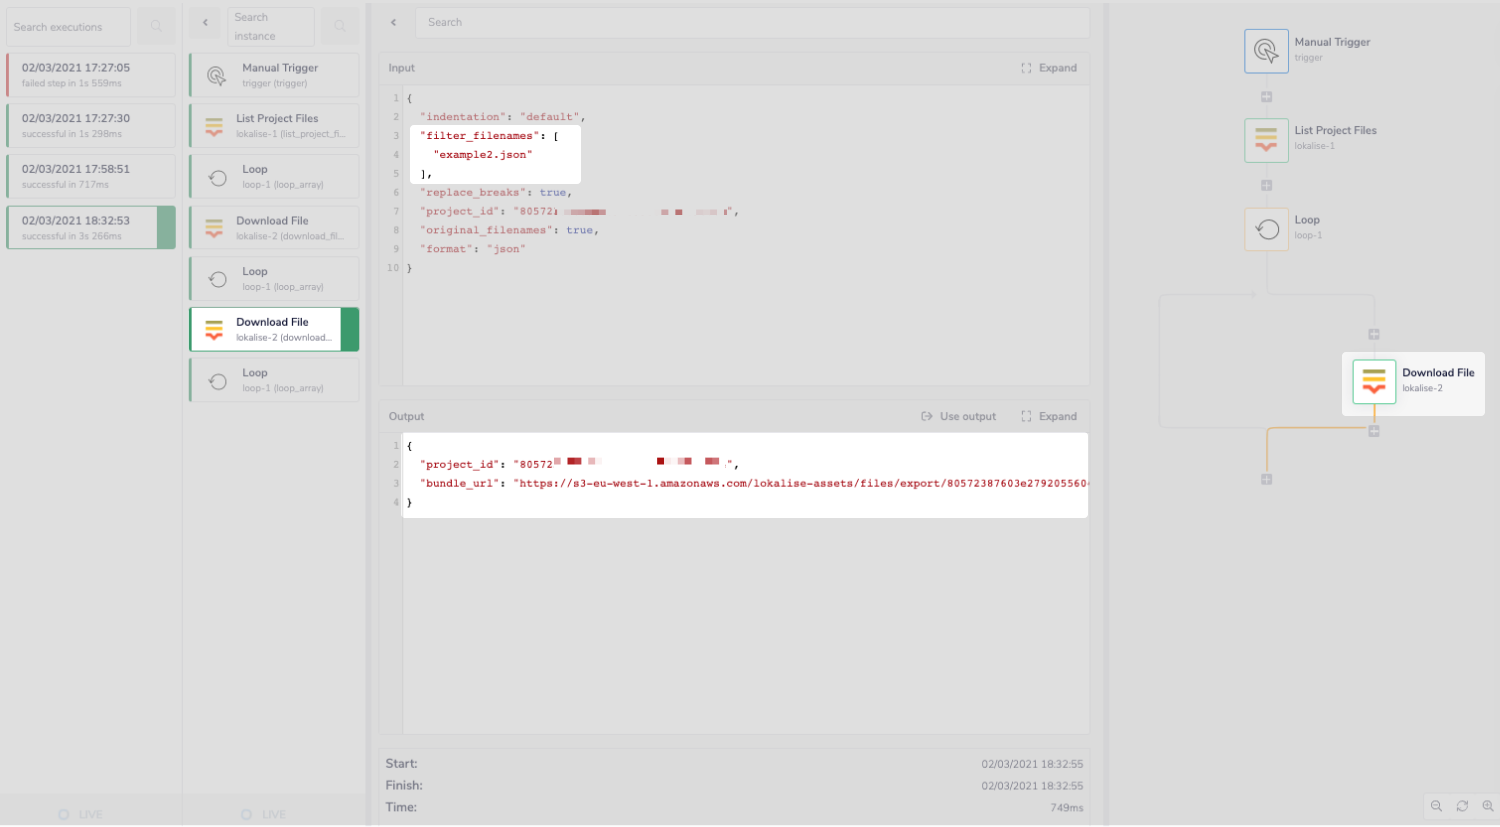This screenshot has height=827, width=1500.
Task: Select the Download File lokalise-2 icon in the canvas
Action: 1373,381
